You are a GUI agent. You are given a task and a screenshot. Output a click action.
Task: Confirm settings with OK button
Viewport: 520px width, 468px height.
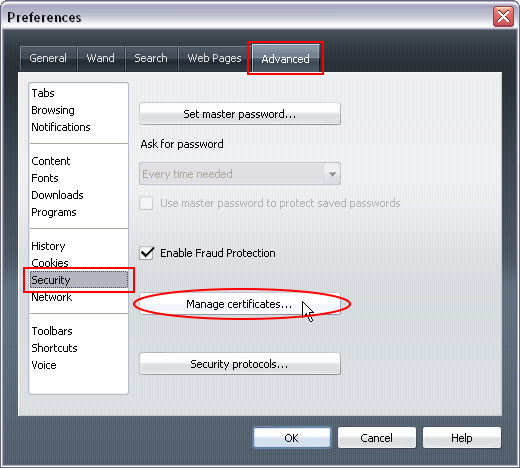click(x=292, y=438)
